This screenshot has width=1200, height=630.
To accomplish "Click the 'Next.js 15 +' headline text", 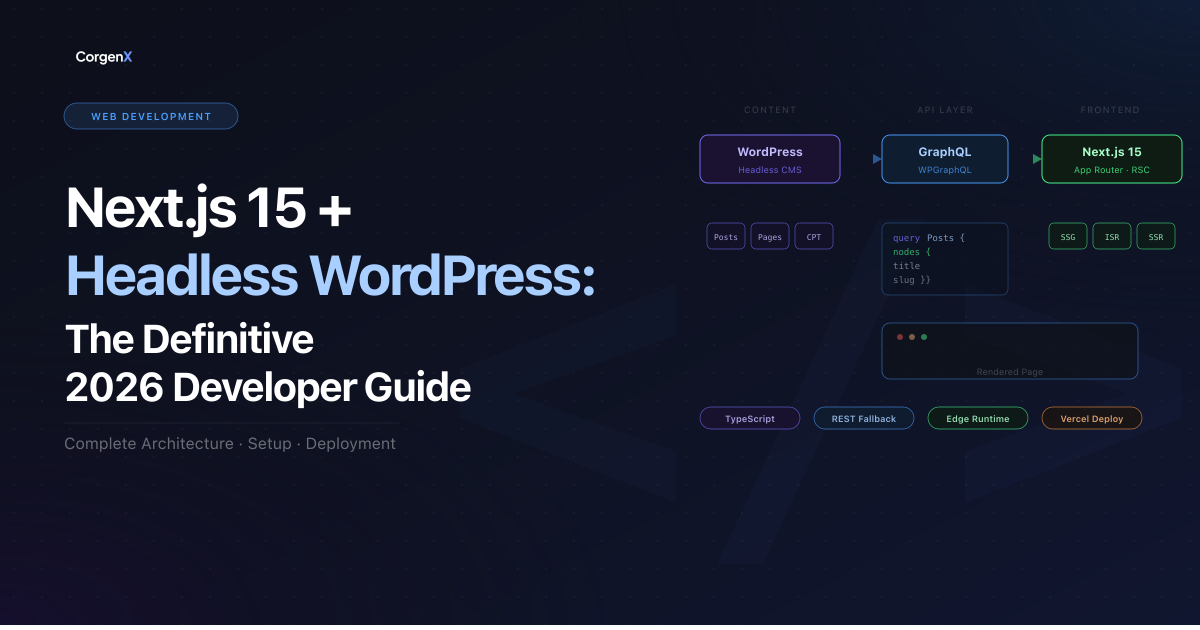I will coord(209,209).
